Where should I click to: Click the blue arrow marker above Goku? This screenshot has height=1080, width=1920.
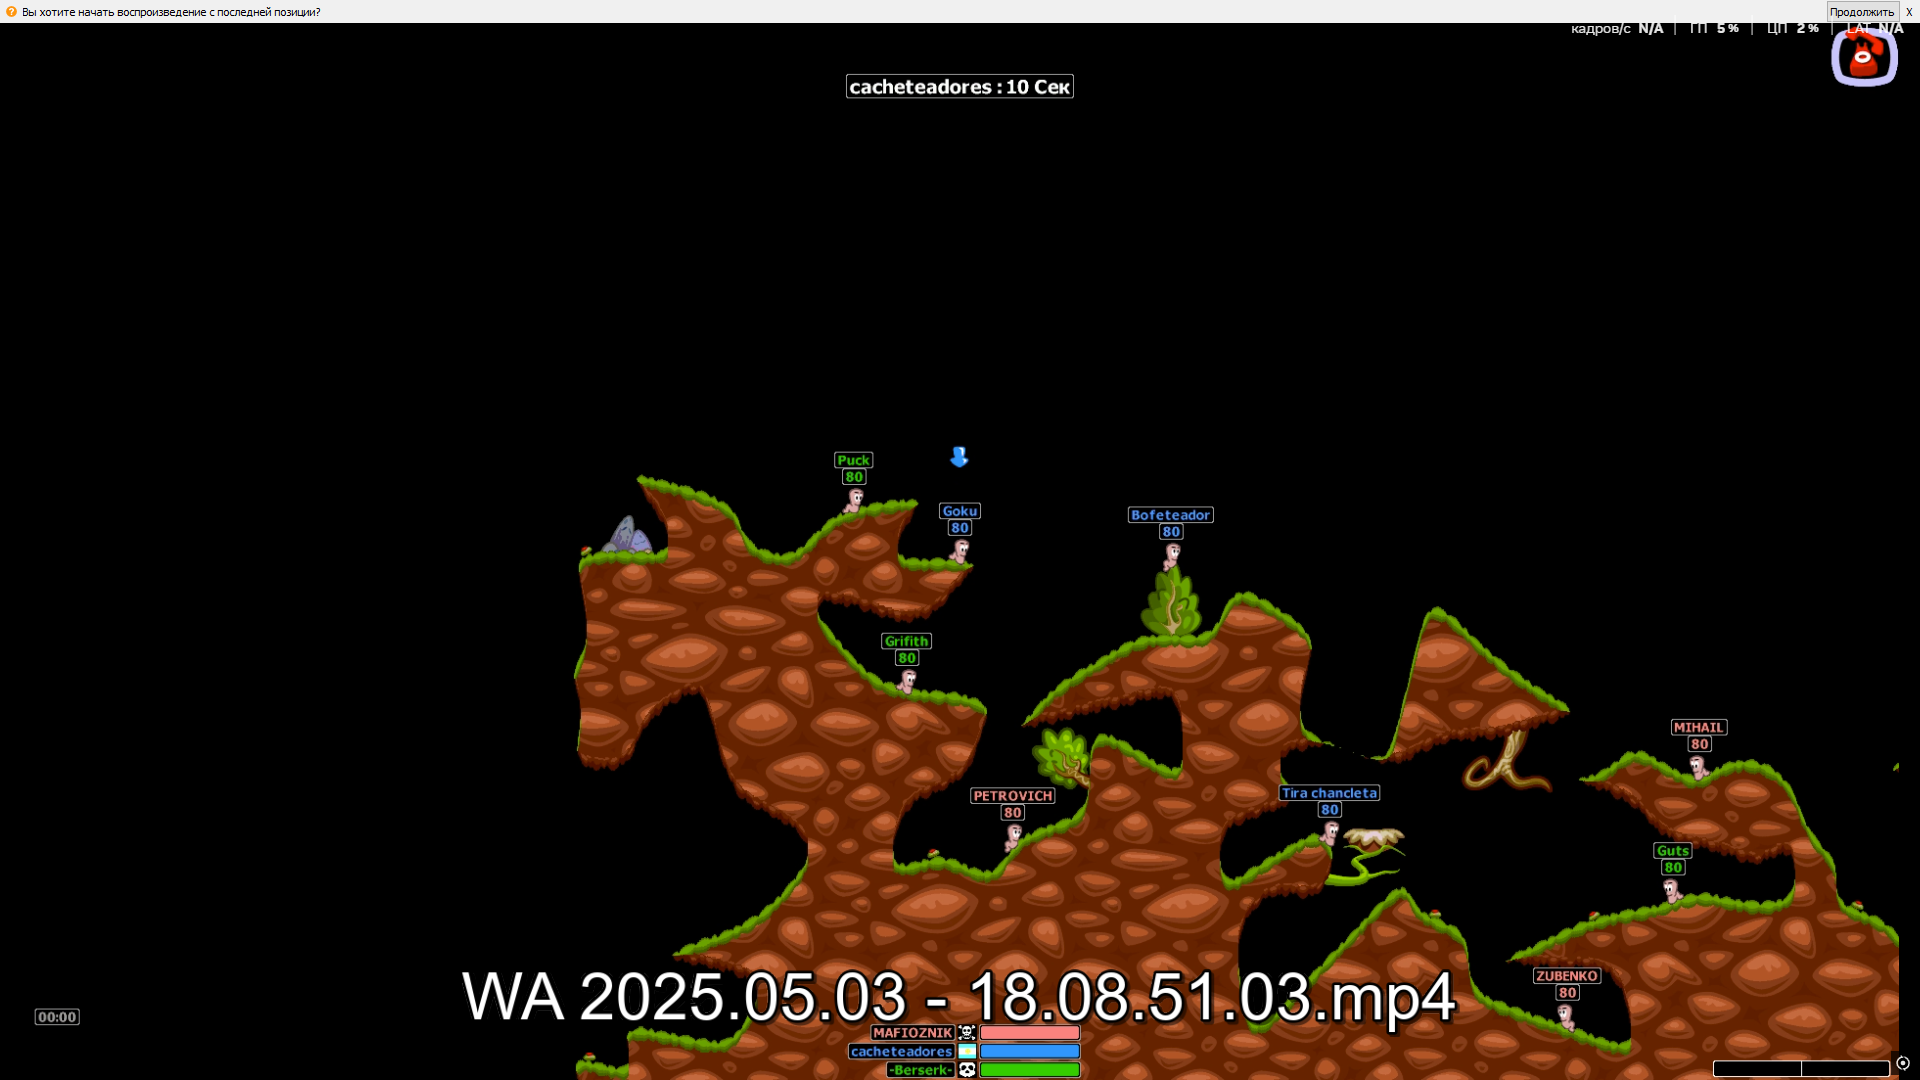tap(959, 457)
